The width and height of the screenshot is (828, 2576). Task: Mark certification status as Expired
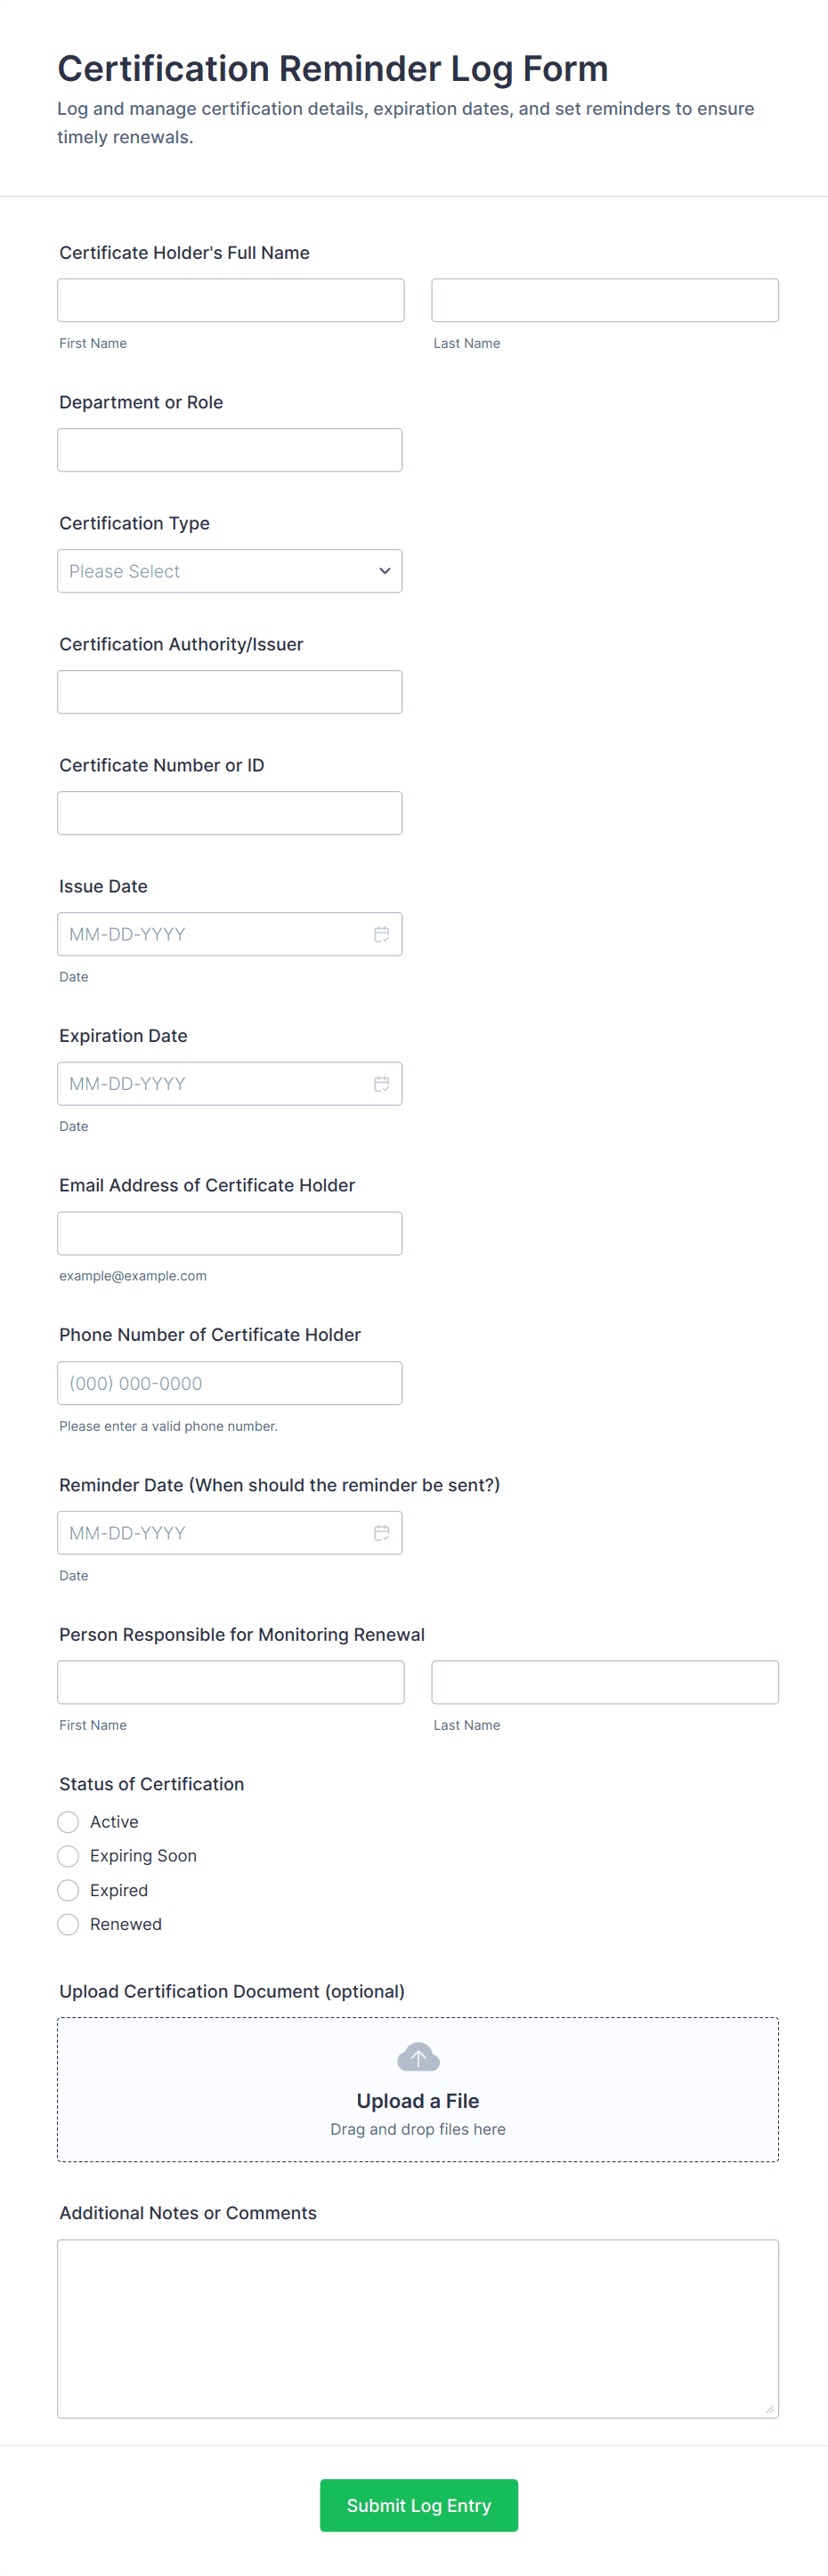[68, 1890]
